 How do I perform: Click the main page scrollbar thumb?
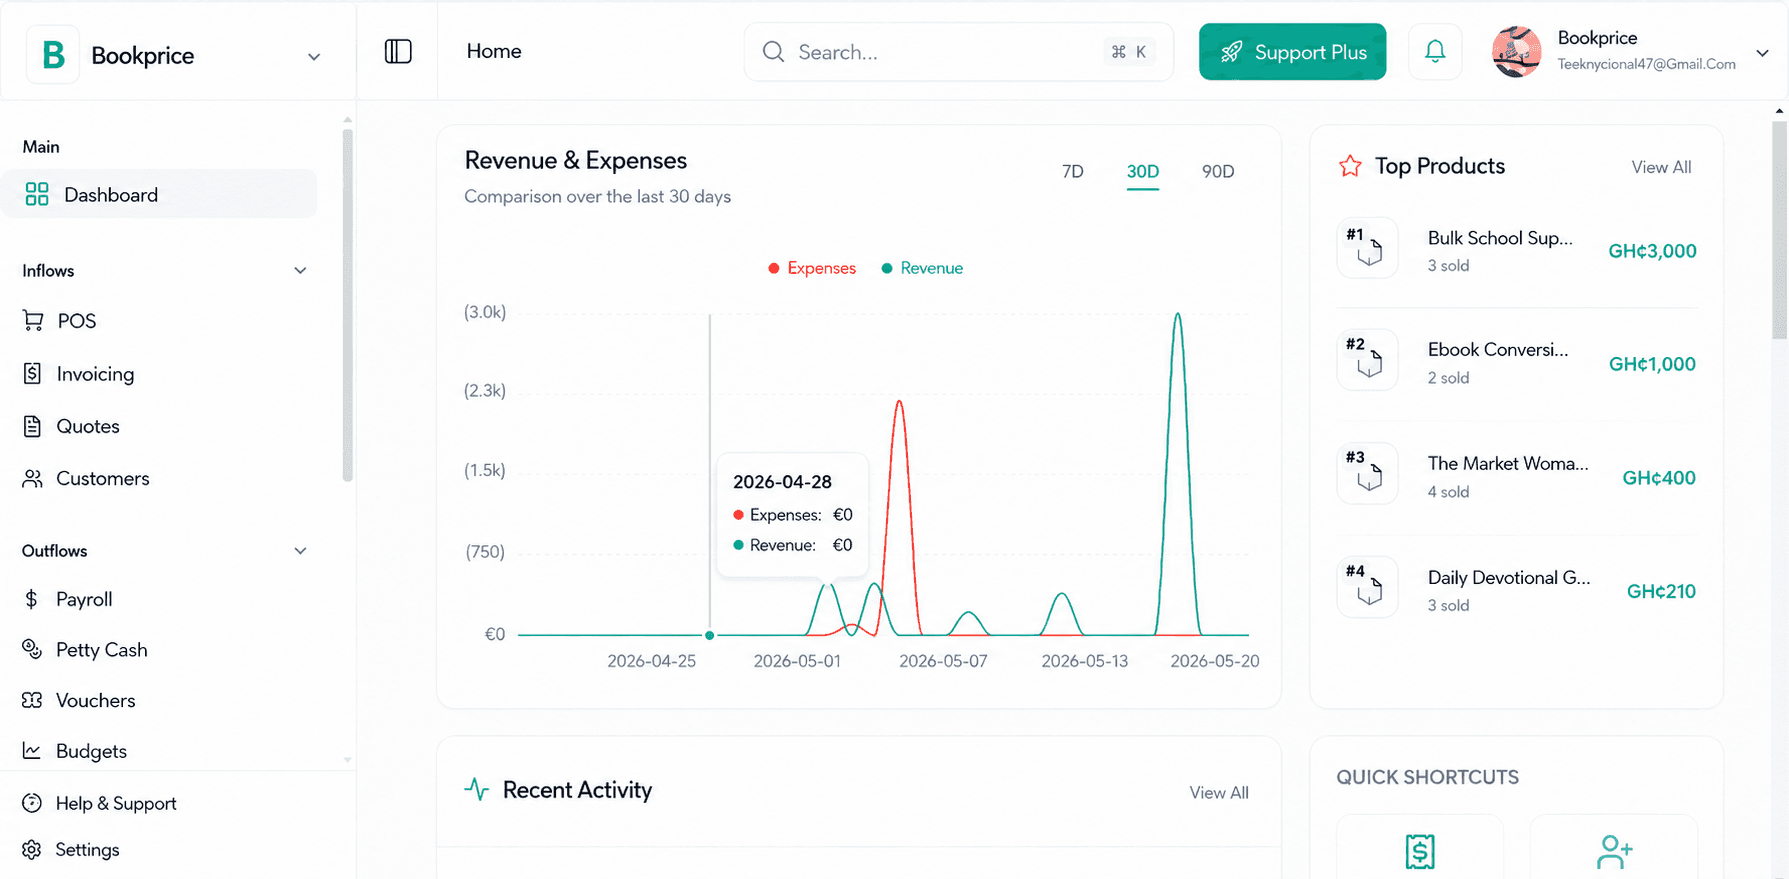(x=1779, y=230)
